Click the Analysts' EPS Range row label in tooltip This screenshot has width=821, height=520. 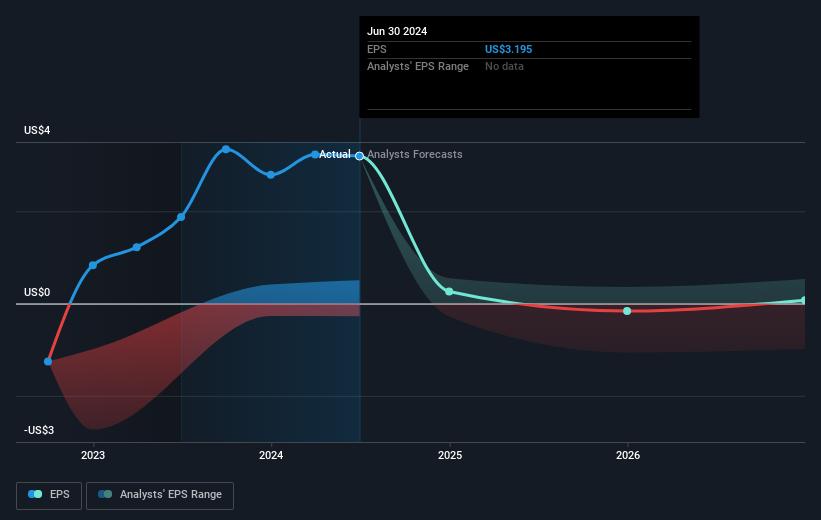point(418,67)
